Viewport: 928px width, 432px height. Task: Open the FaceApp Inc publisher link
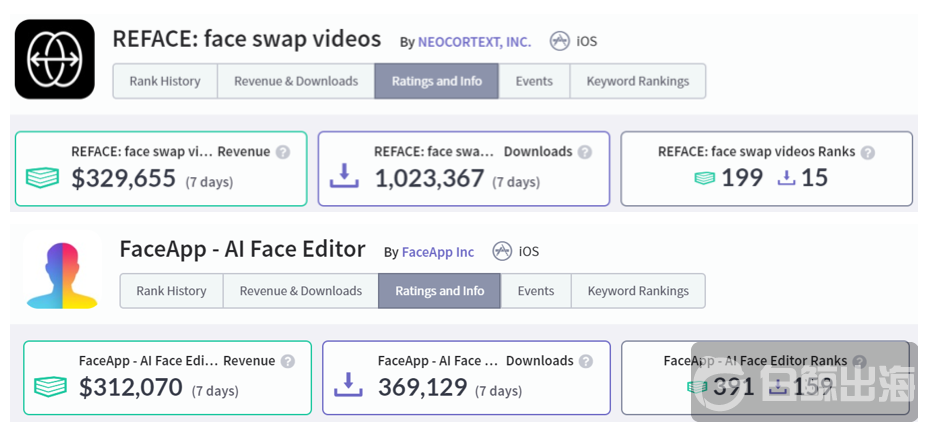pyautogui.click(x=438, y=252)
